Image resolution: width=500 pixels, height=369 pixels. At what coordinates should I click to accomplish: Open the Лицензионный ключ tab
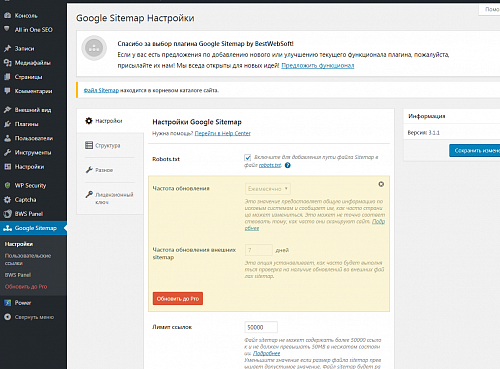click(110, 198)
